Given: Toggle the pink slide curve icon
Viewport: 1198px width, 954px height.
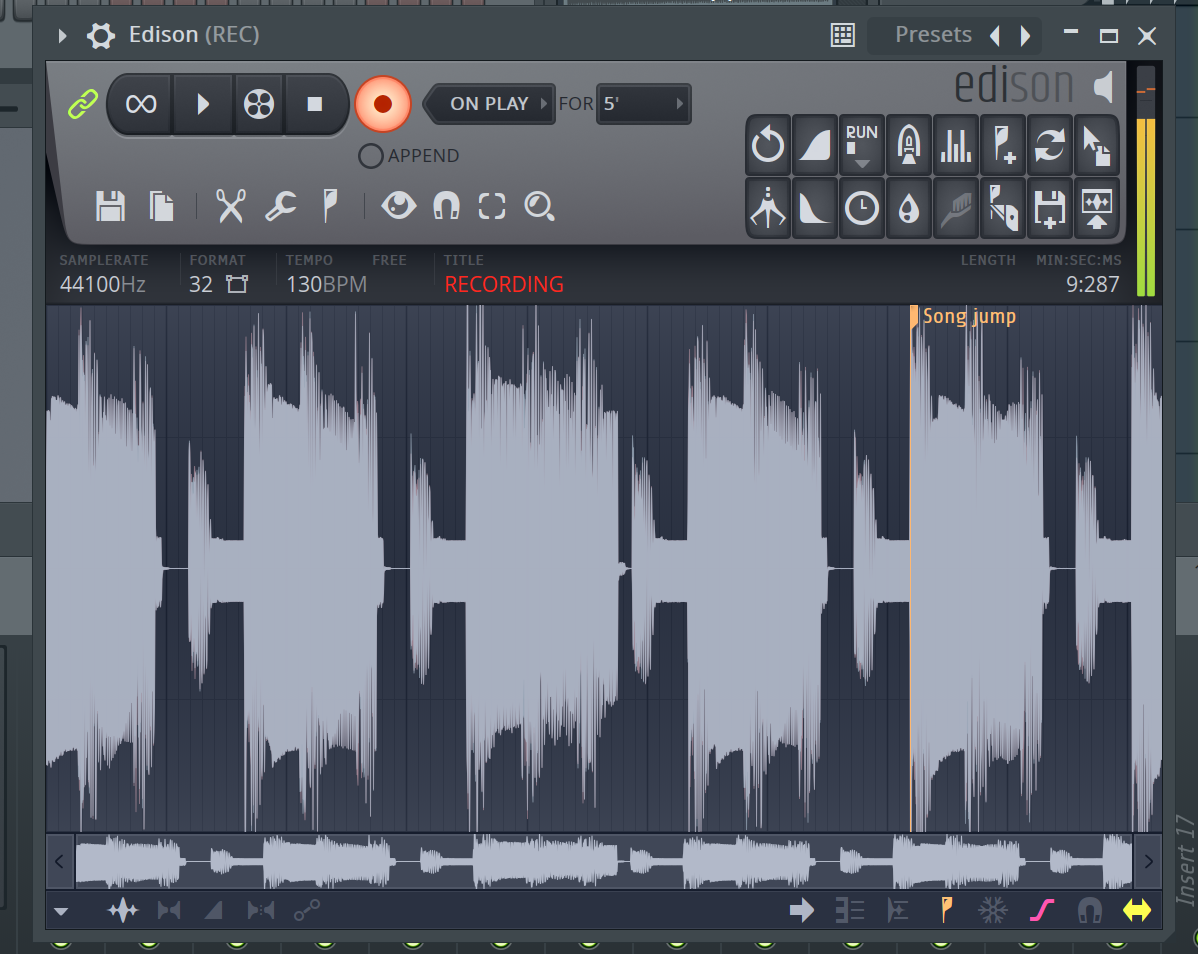Looking at the screenshot, I should click(x=1042, y=910).
